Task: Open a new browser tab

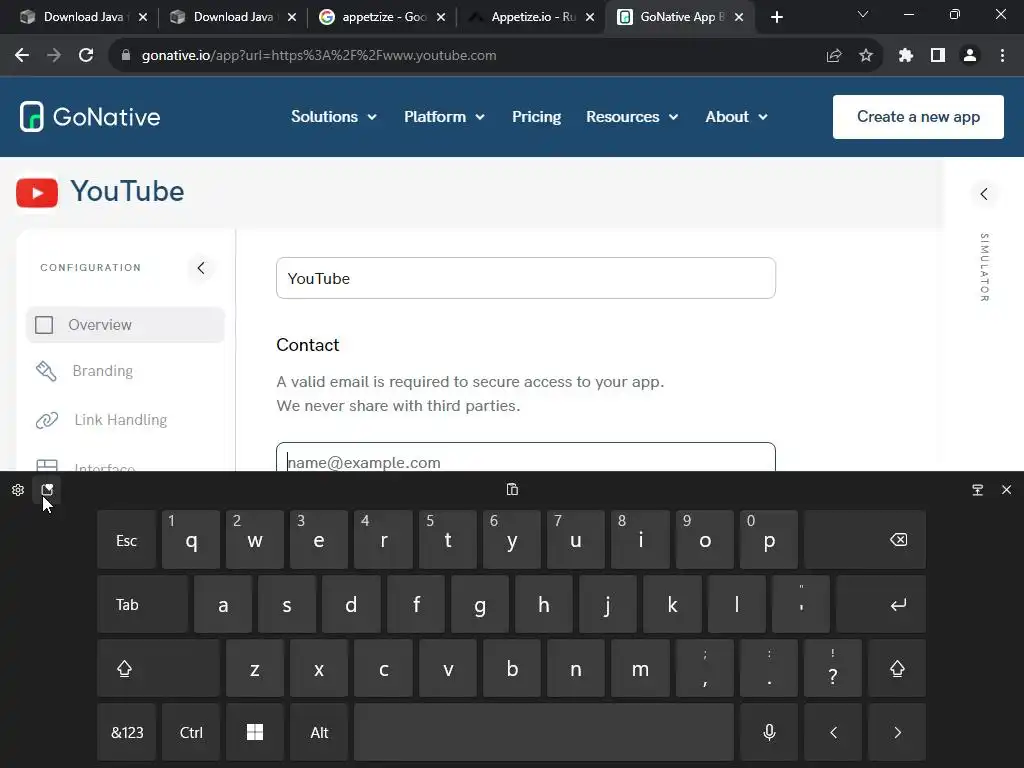Action: pos(776,17)
